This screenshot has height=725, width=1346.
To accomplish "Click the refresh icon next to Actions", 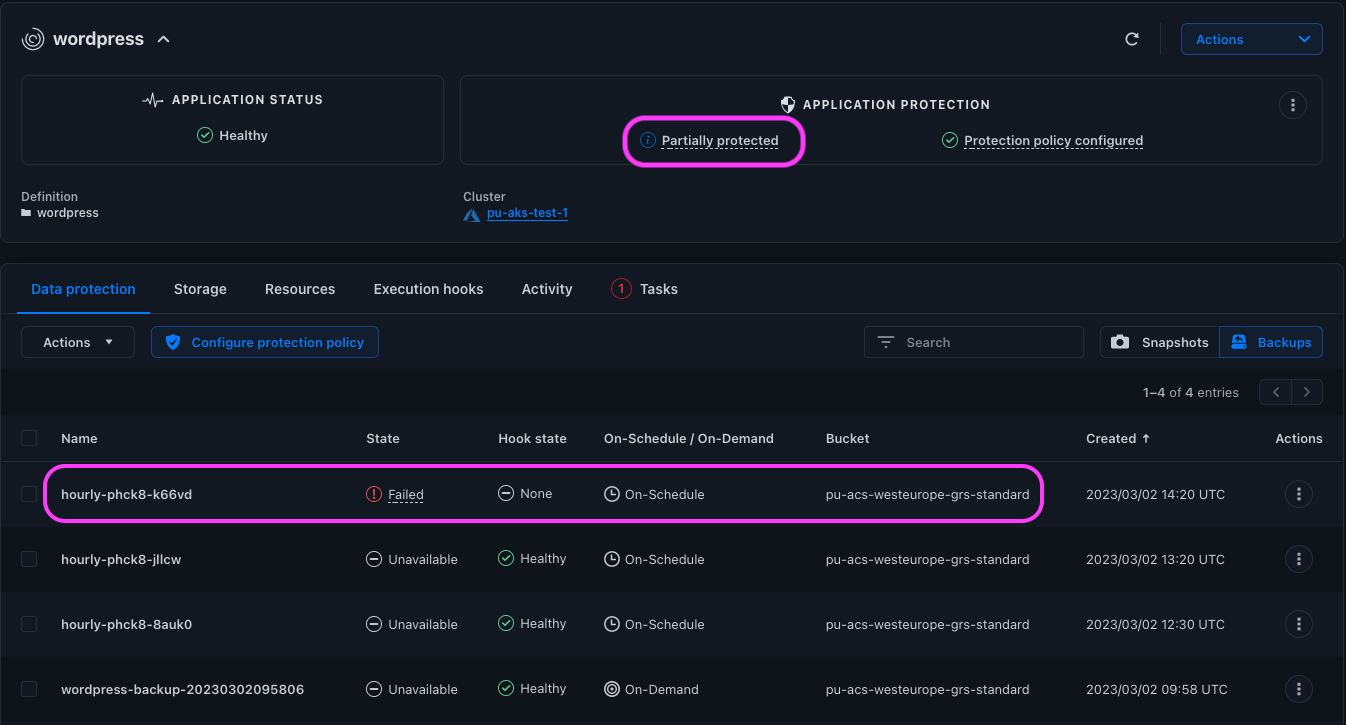I will pyautogui.click(x=1132, y=39).
